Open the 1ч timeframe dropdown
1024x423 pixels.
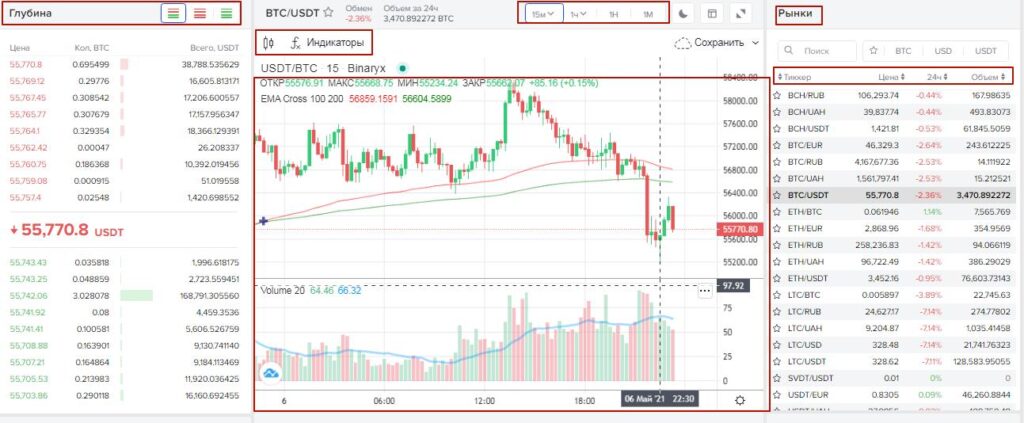pos(578,14)
